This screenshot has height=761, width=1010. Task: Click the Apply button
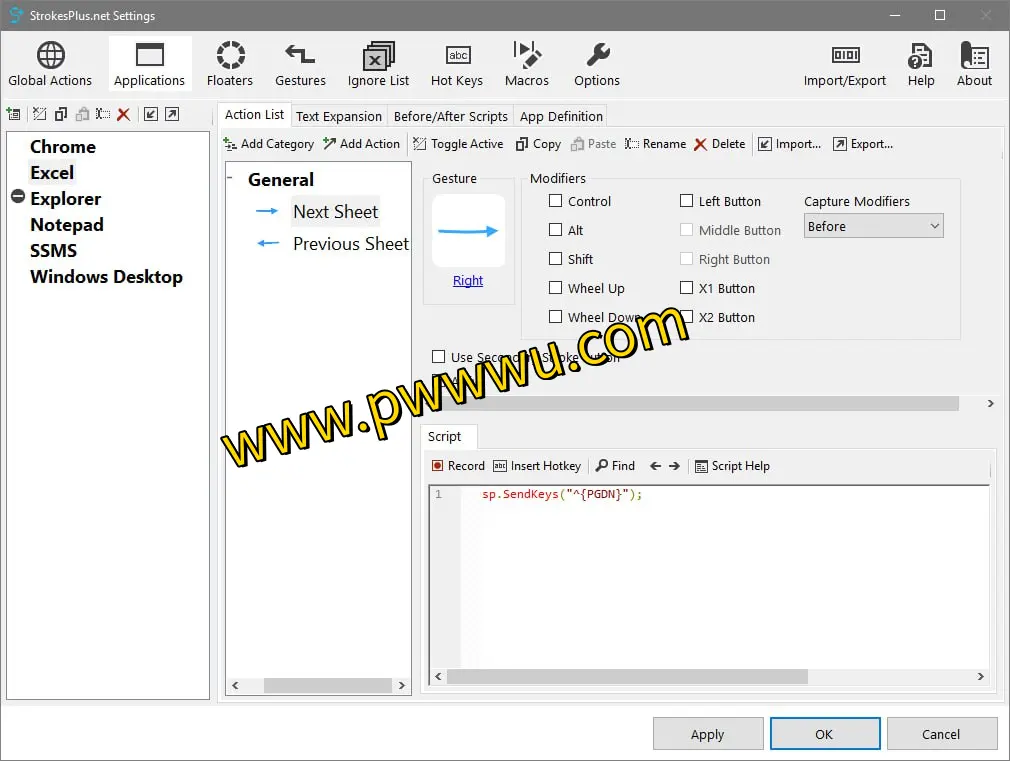(708, 733)
